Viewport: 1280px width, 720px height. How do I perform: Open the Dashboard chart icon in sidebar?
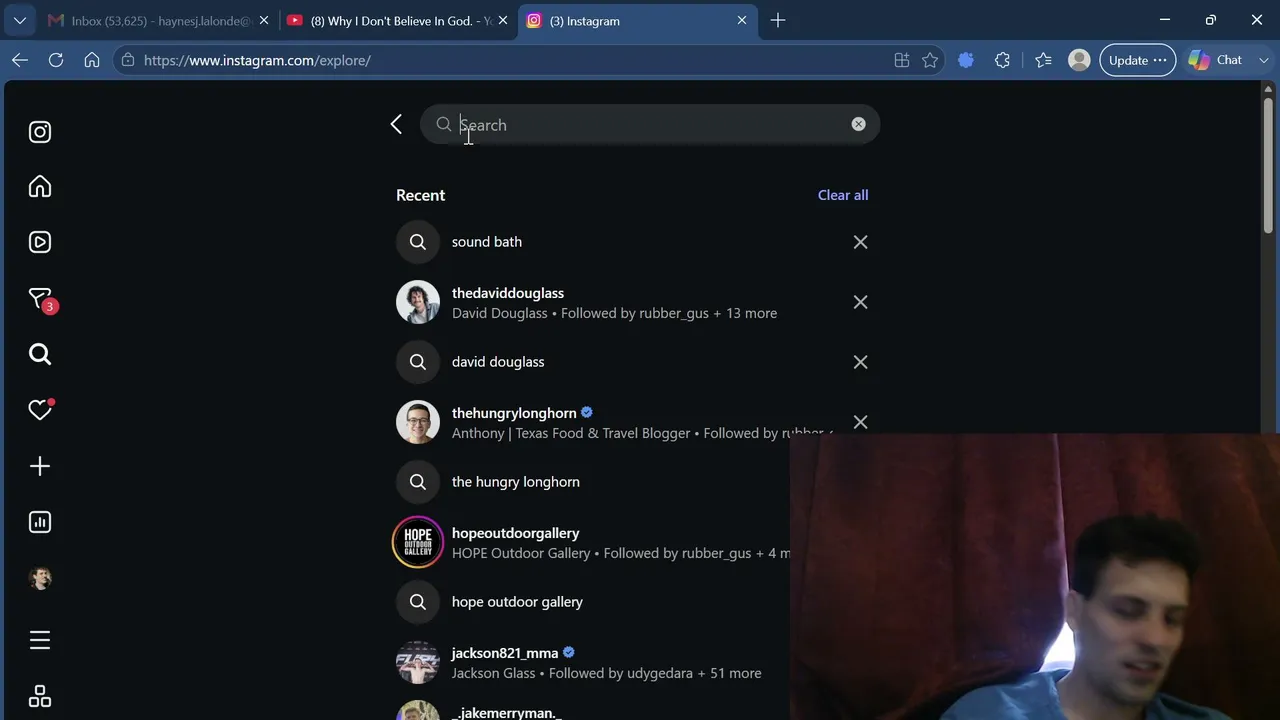tap(40, 522)
